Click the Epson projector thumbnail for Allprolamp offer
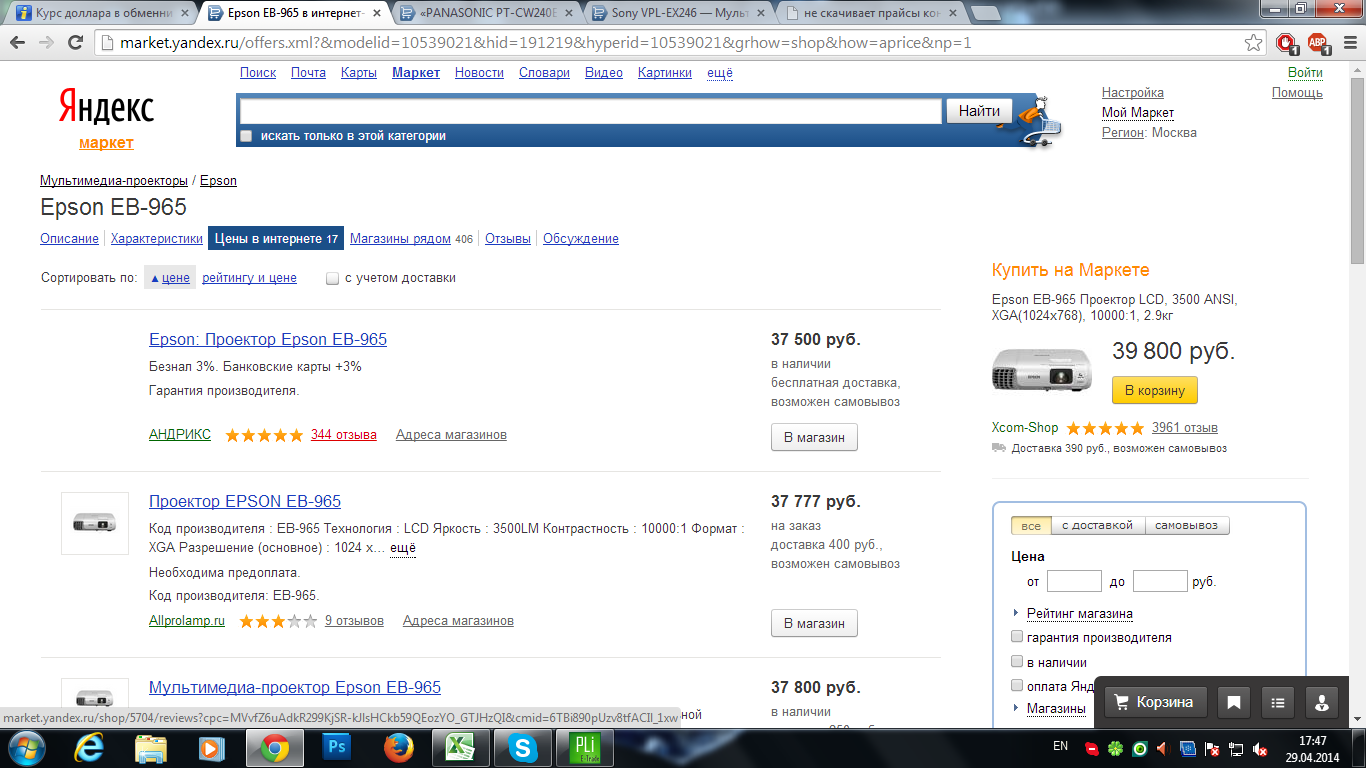 [95, 523]
